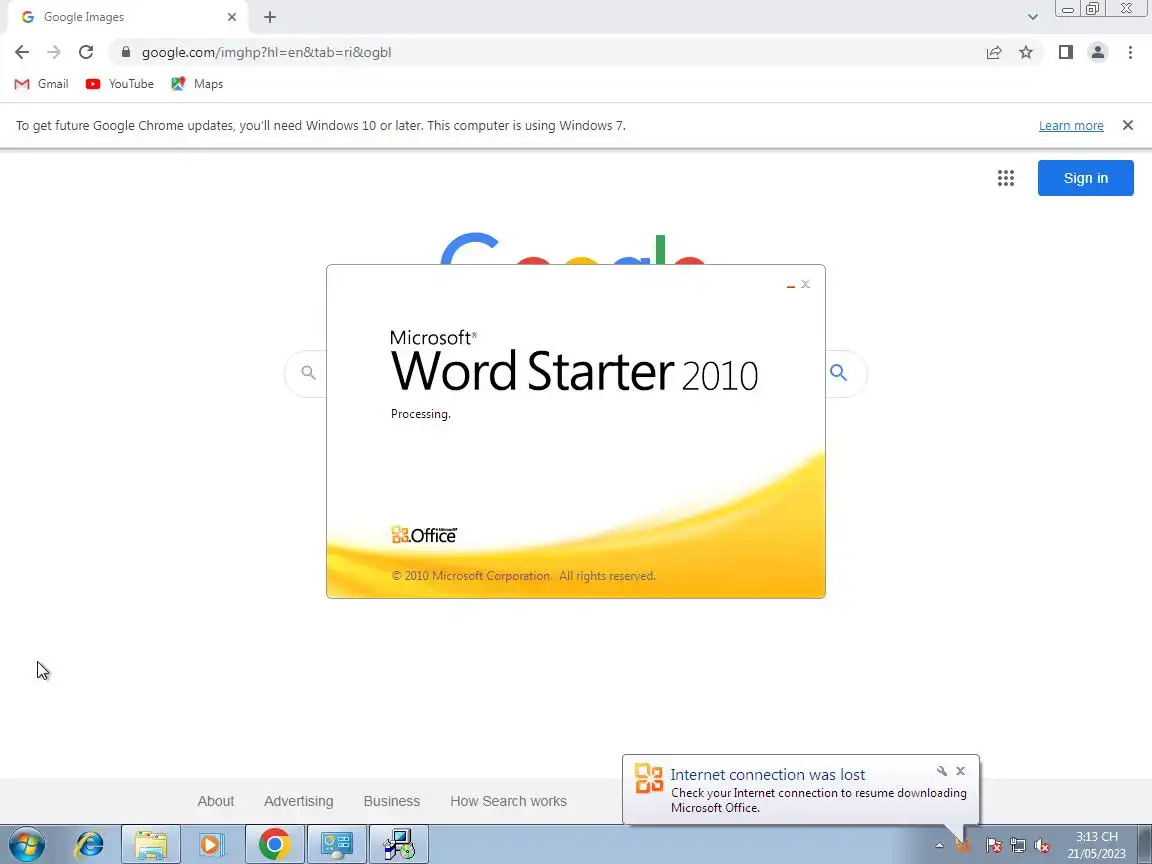Close the Word Starter splash screen

(805, 284)
